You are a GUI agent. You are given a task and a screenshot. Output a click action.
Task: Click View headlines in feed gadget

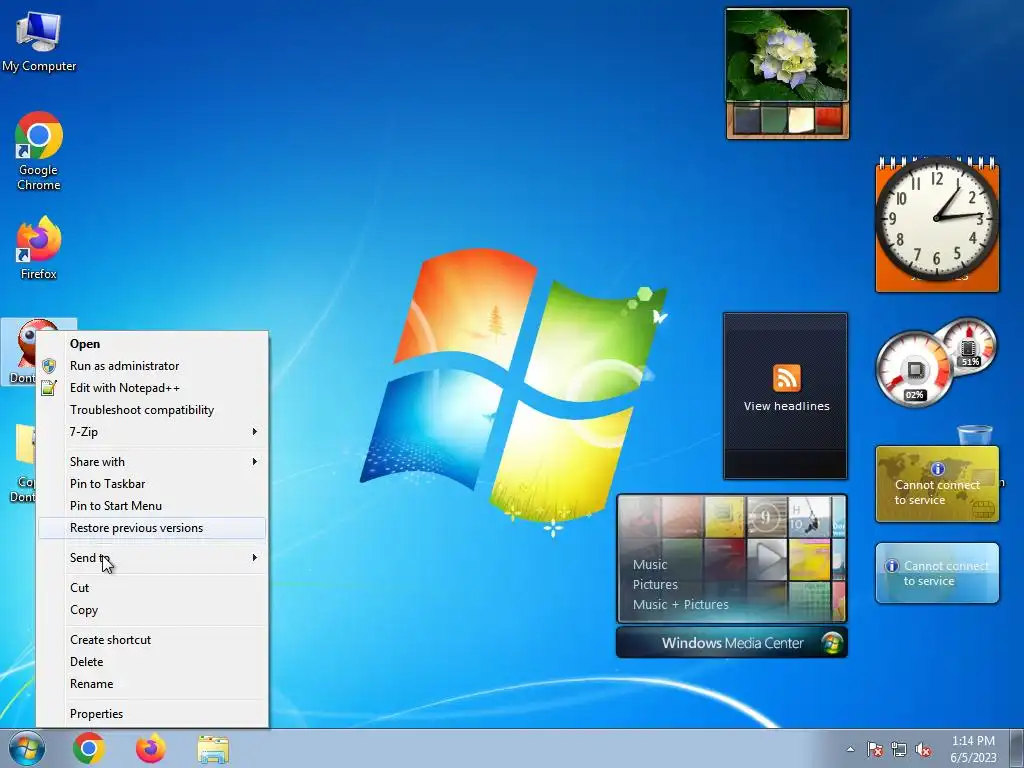click(786, 406)
